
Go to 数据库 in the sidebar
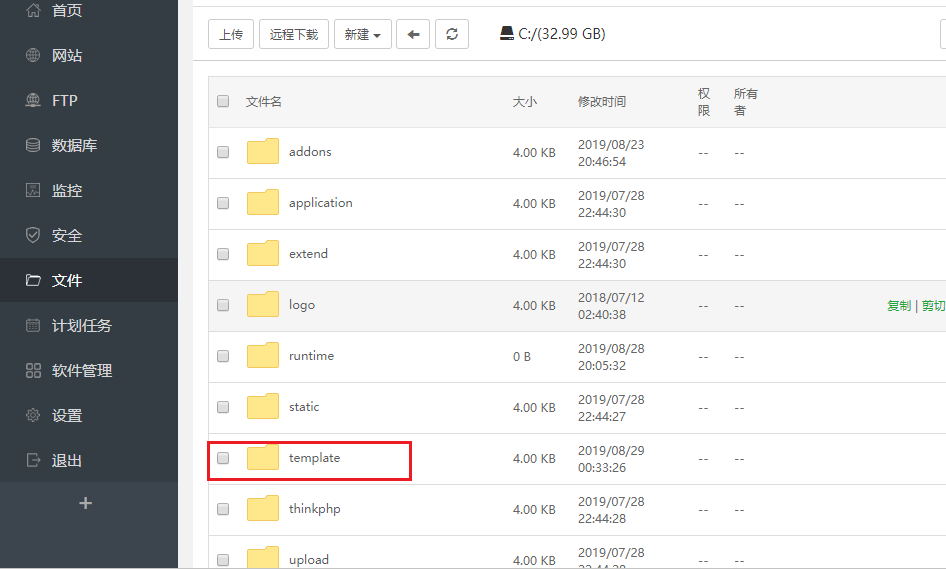74,146
